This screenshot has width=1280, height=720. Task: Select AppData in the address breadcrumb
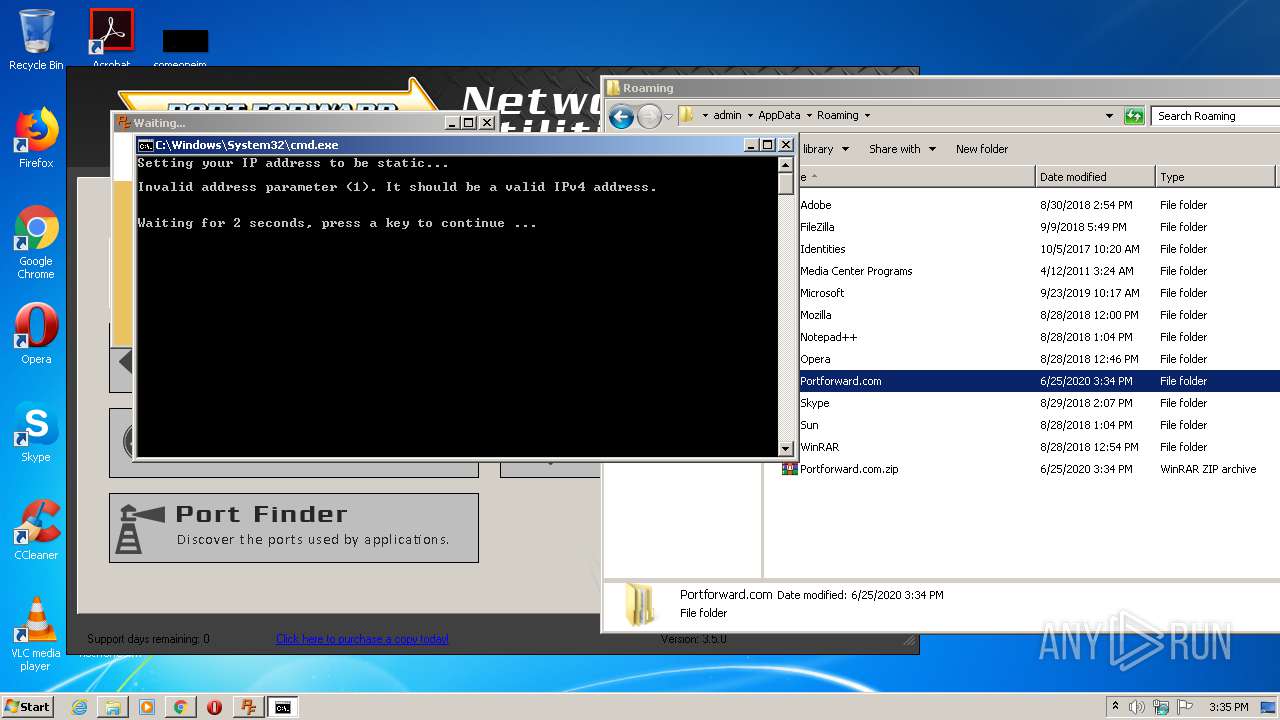coord(779,115)
